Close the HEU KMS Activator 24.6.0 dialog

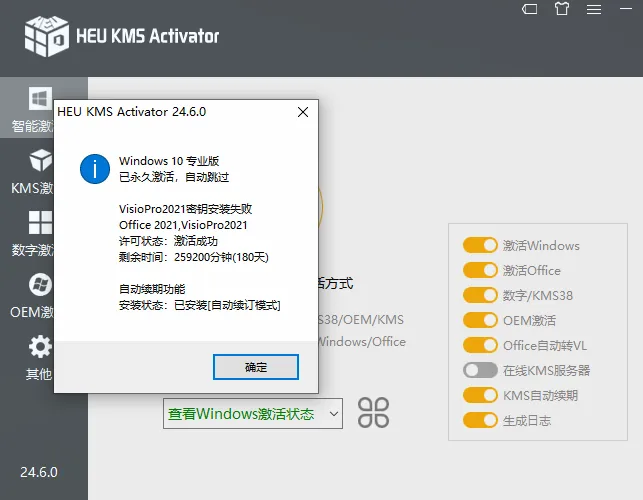pyautogui.click(x=303, y=112)
